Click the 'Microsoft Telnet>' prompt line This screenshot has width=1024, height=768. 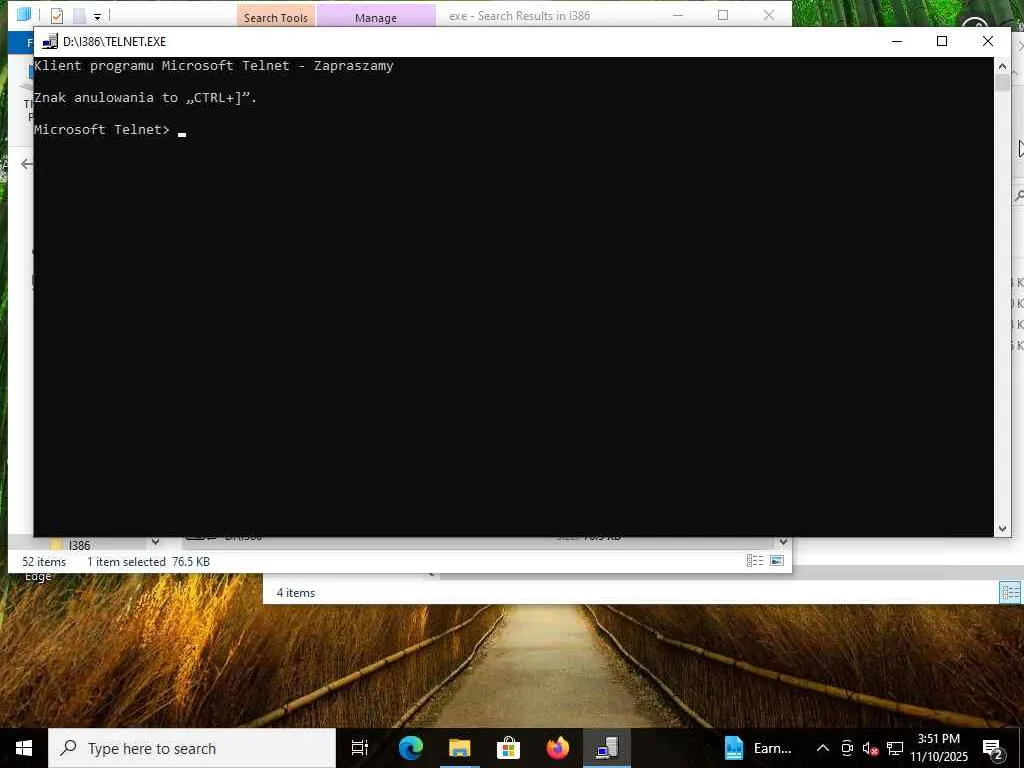coord(101,129)
